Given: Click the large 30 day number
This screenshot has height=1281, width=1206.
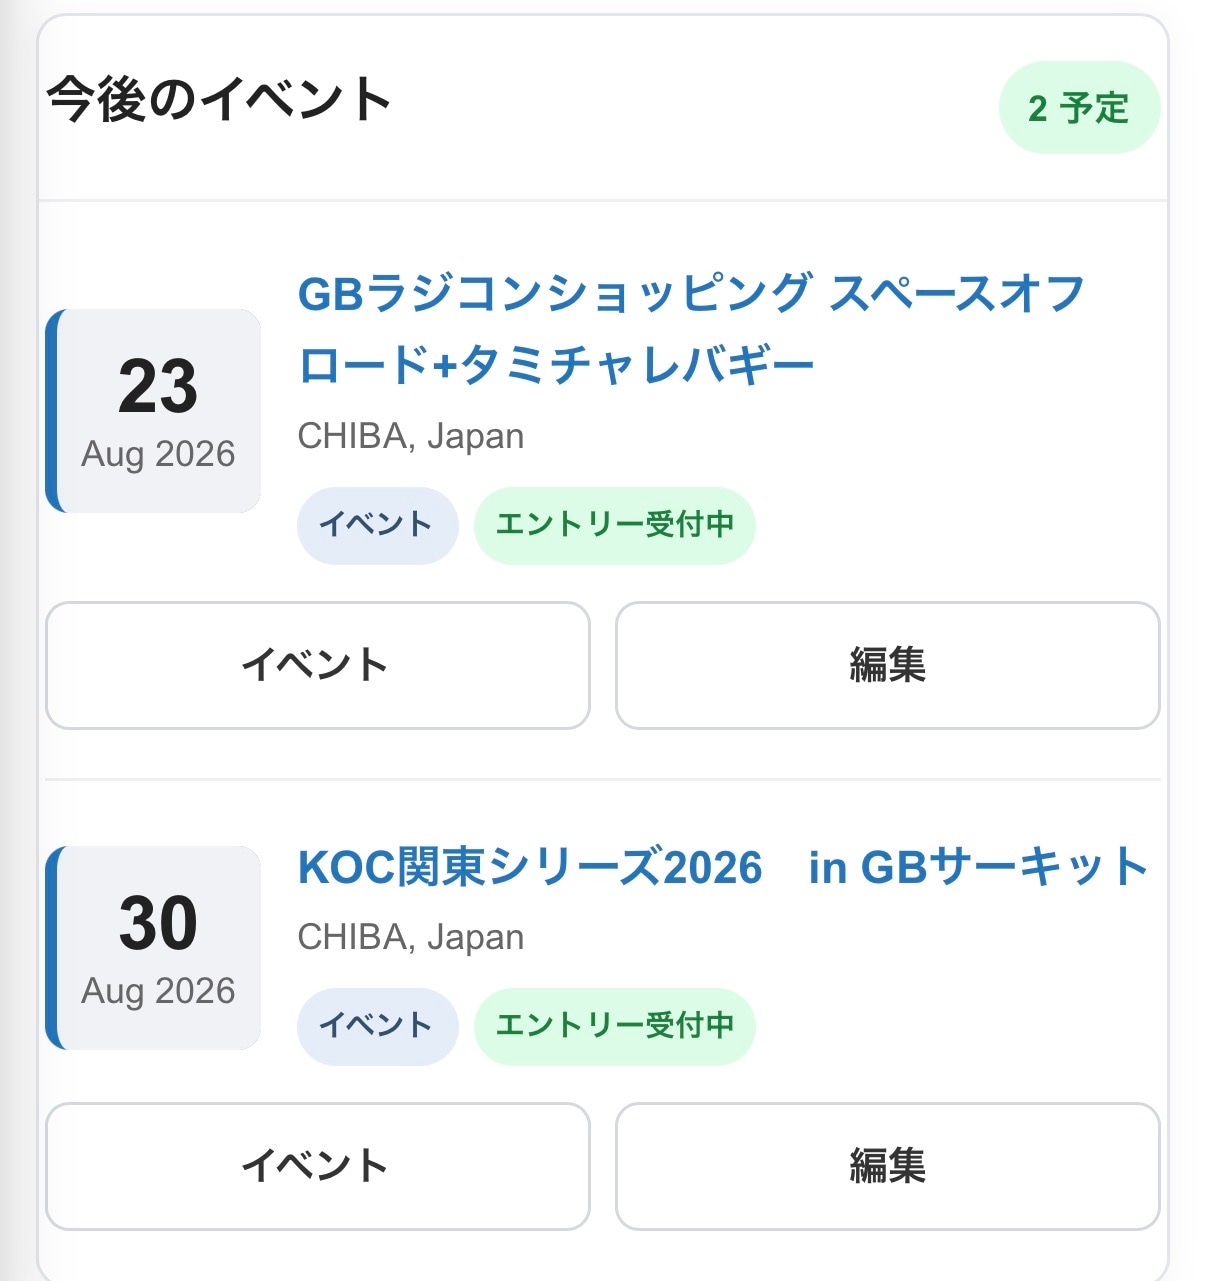Looking at the screenshot, I should 158,923.
